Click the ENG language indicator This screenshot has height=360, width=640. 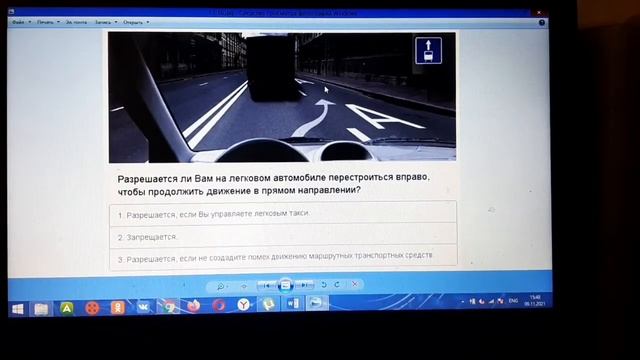(513, 301)
